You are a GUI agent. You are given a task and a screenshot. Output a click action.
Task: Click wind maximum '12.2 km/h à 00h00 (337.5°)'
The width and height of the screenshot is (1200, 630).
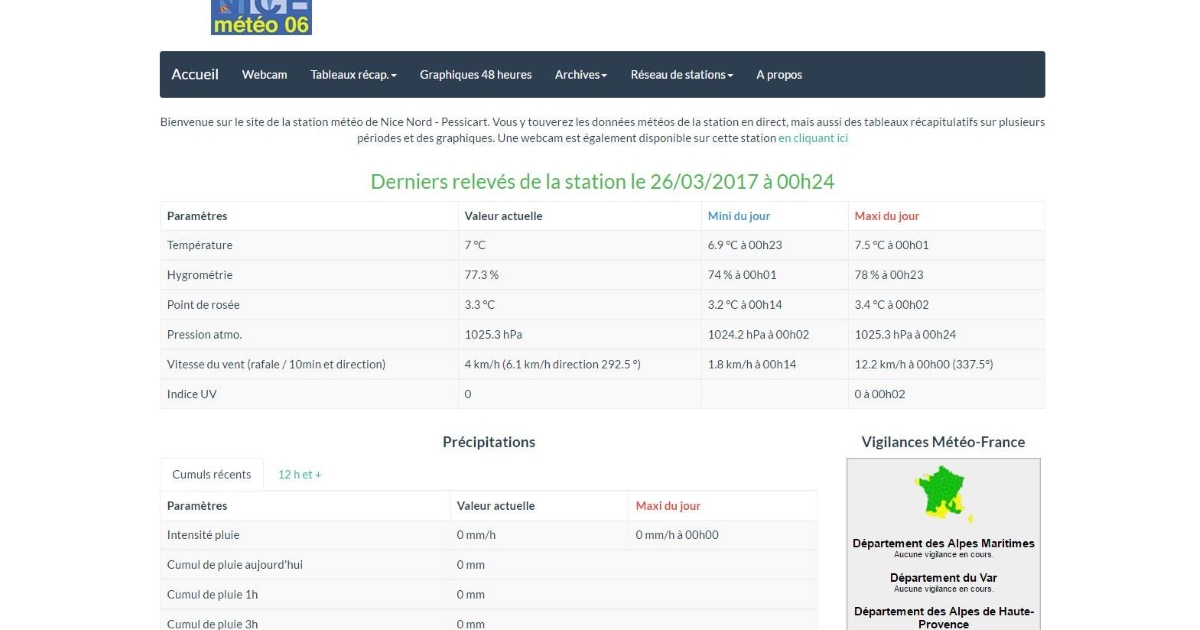(x=924, y=364)
